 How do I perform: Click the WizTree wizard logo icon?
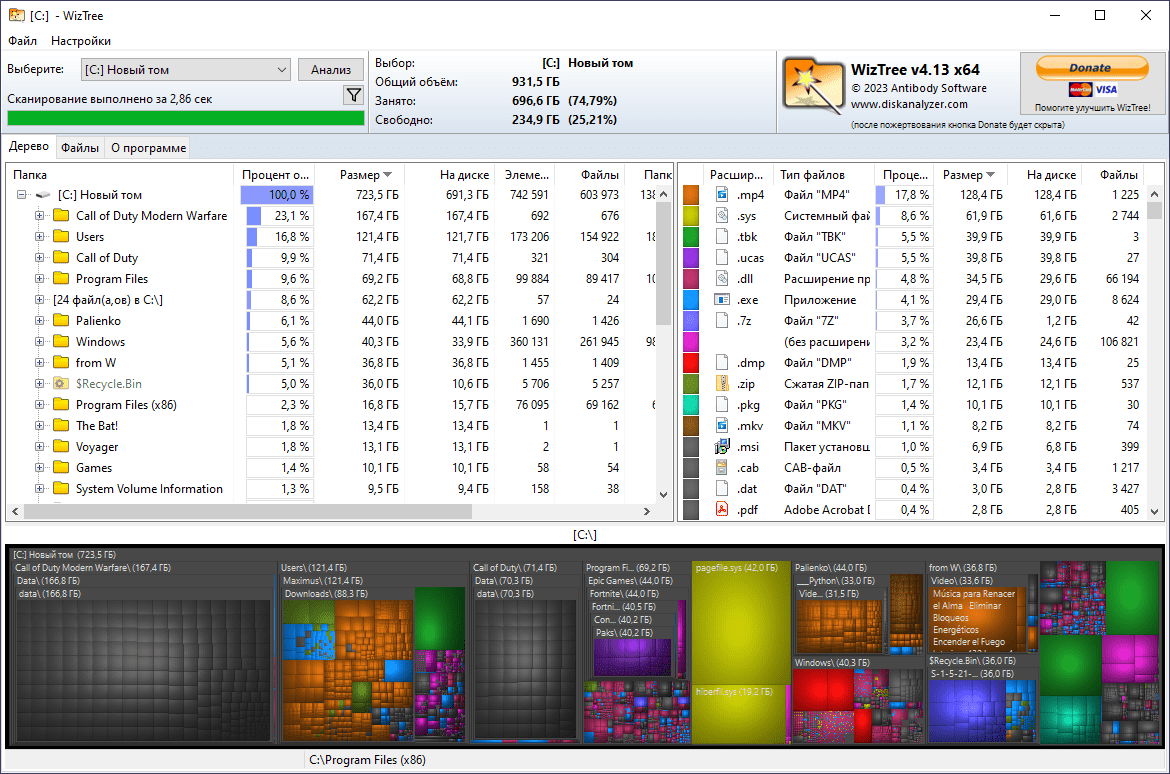[x=813, y=87]
